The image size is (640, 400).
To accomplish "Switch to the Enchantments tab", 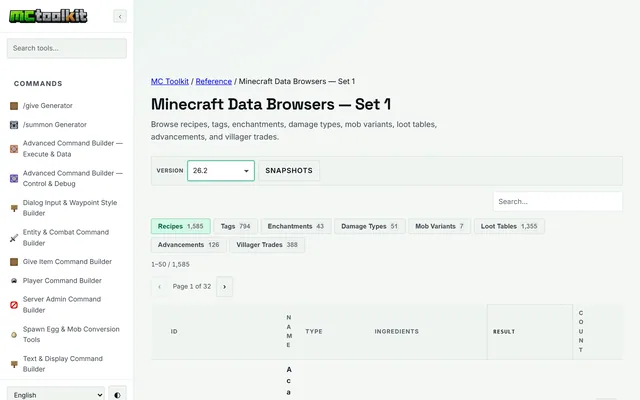I will (x=296, y=226).
